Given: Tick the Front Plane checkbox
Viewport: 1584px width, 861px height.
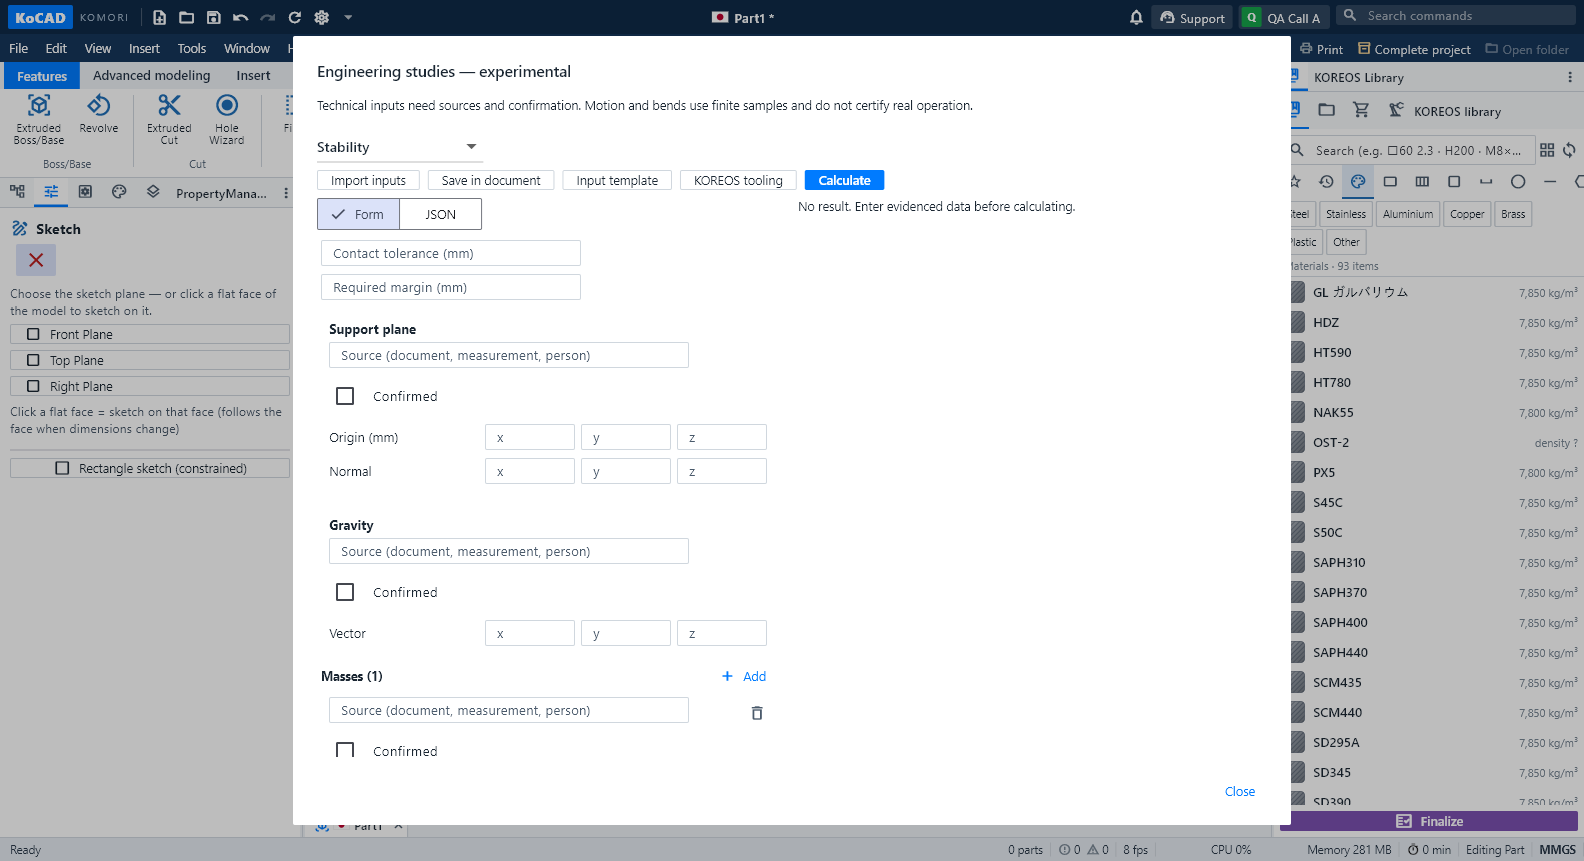Looking at the screenshot, I should tap(33, 334).
